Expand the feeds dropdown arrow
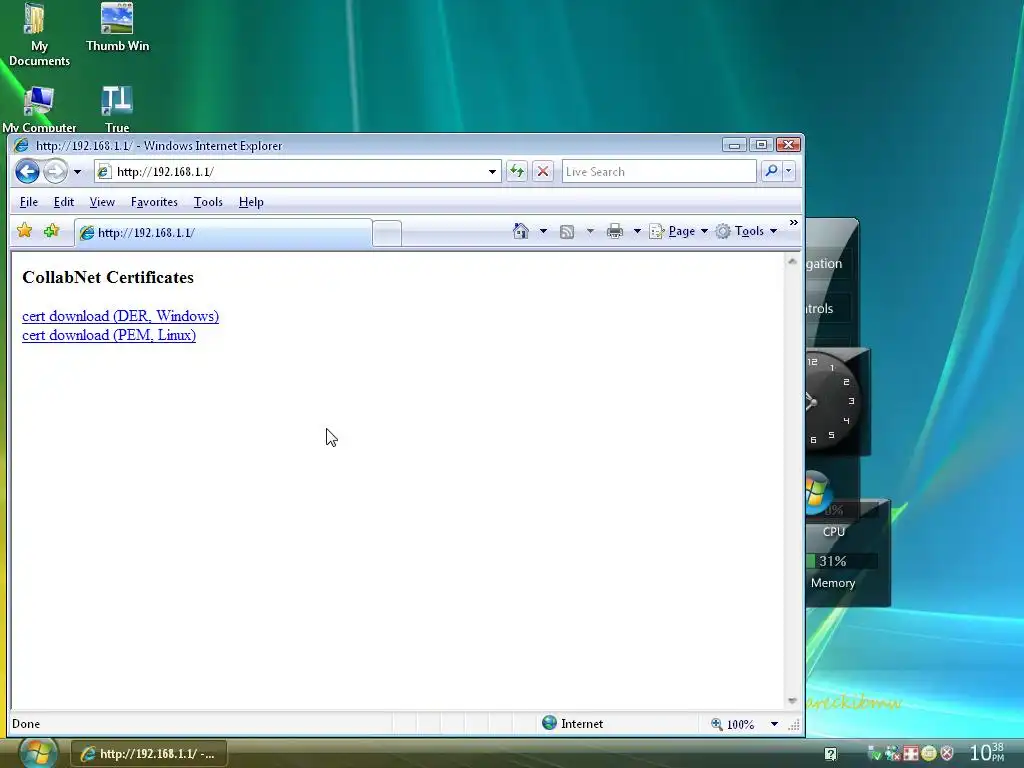 click(x=590, y=231)
